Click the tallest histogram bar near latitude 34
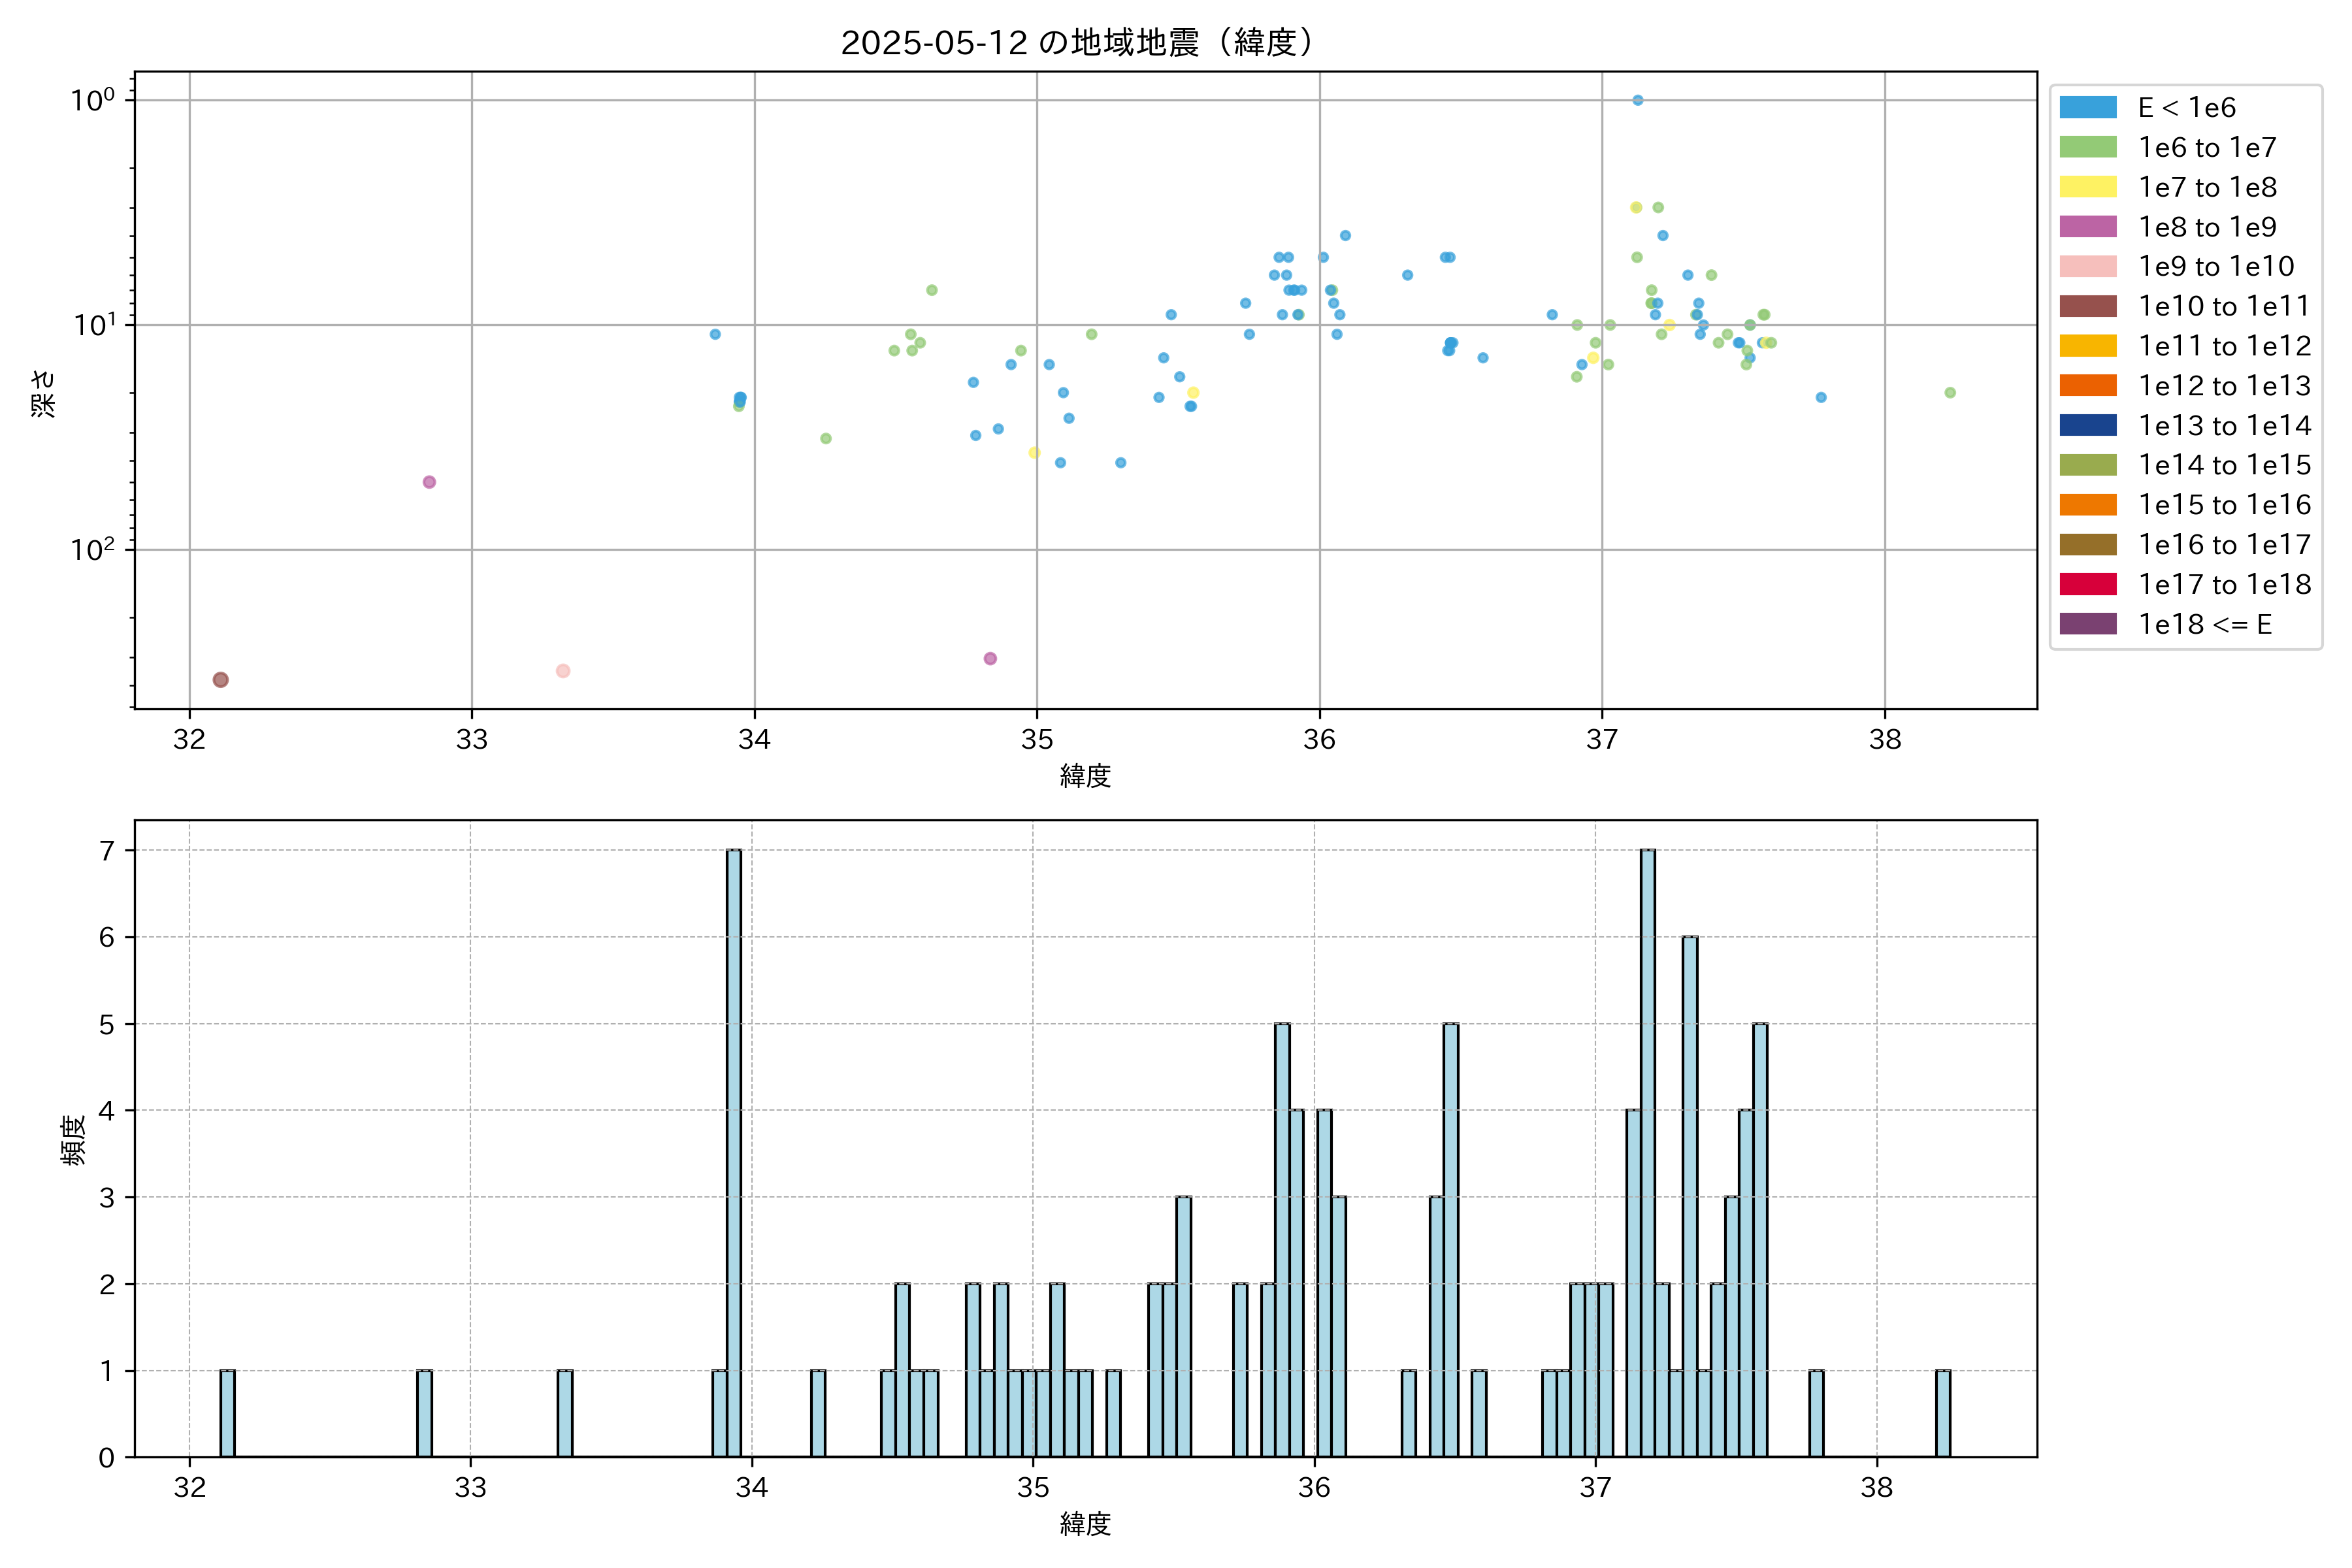This screenshot has width=2352, height=1568. pos(734,1150)
